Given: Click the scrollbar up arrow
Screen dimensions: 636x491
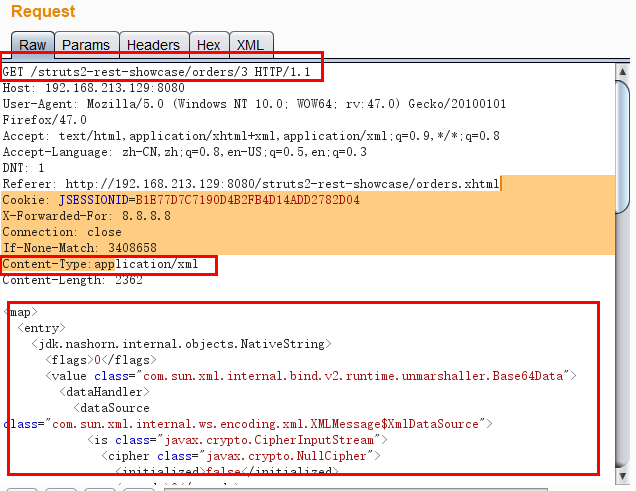Looking at the screenshot, I should [x=622, y=72].
